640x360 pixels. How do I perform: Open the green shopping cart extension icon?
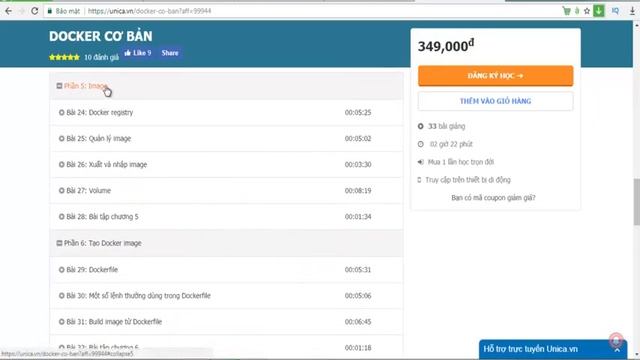coord(567,11)
